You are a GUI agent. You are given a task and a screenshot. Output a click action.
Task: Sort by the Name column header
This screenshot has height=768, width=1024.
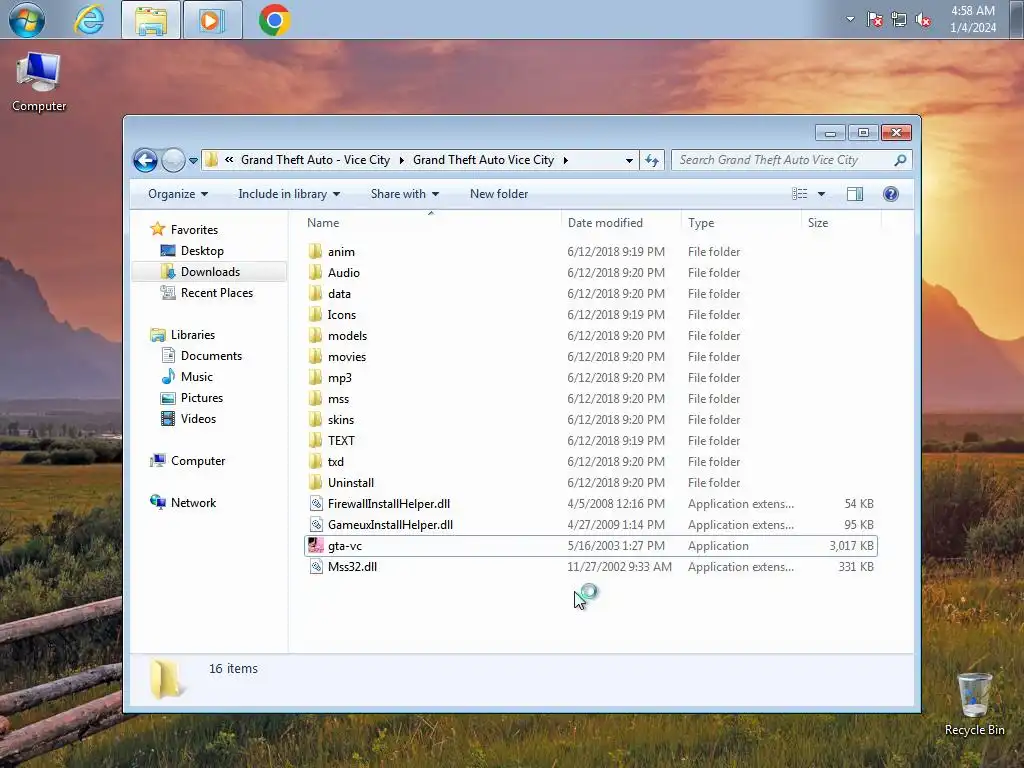323,223
